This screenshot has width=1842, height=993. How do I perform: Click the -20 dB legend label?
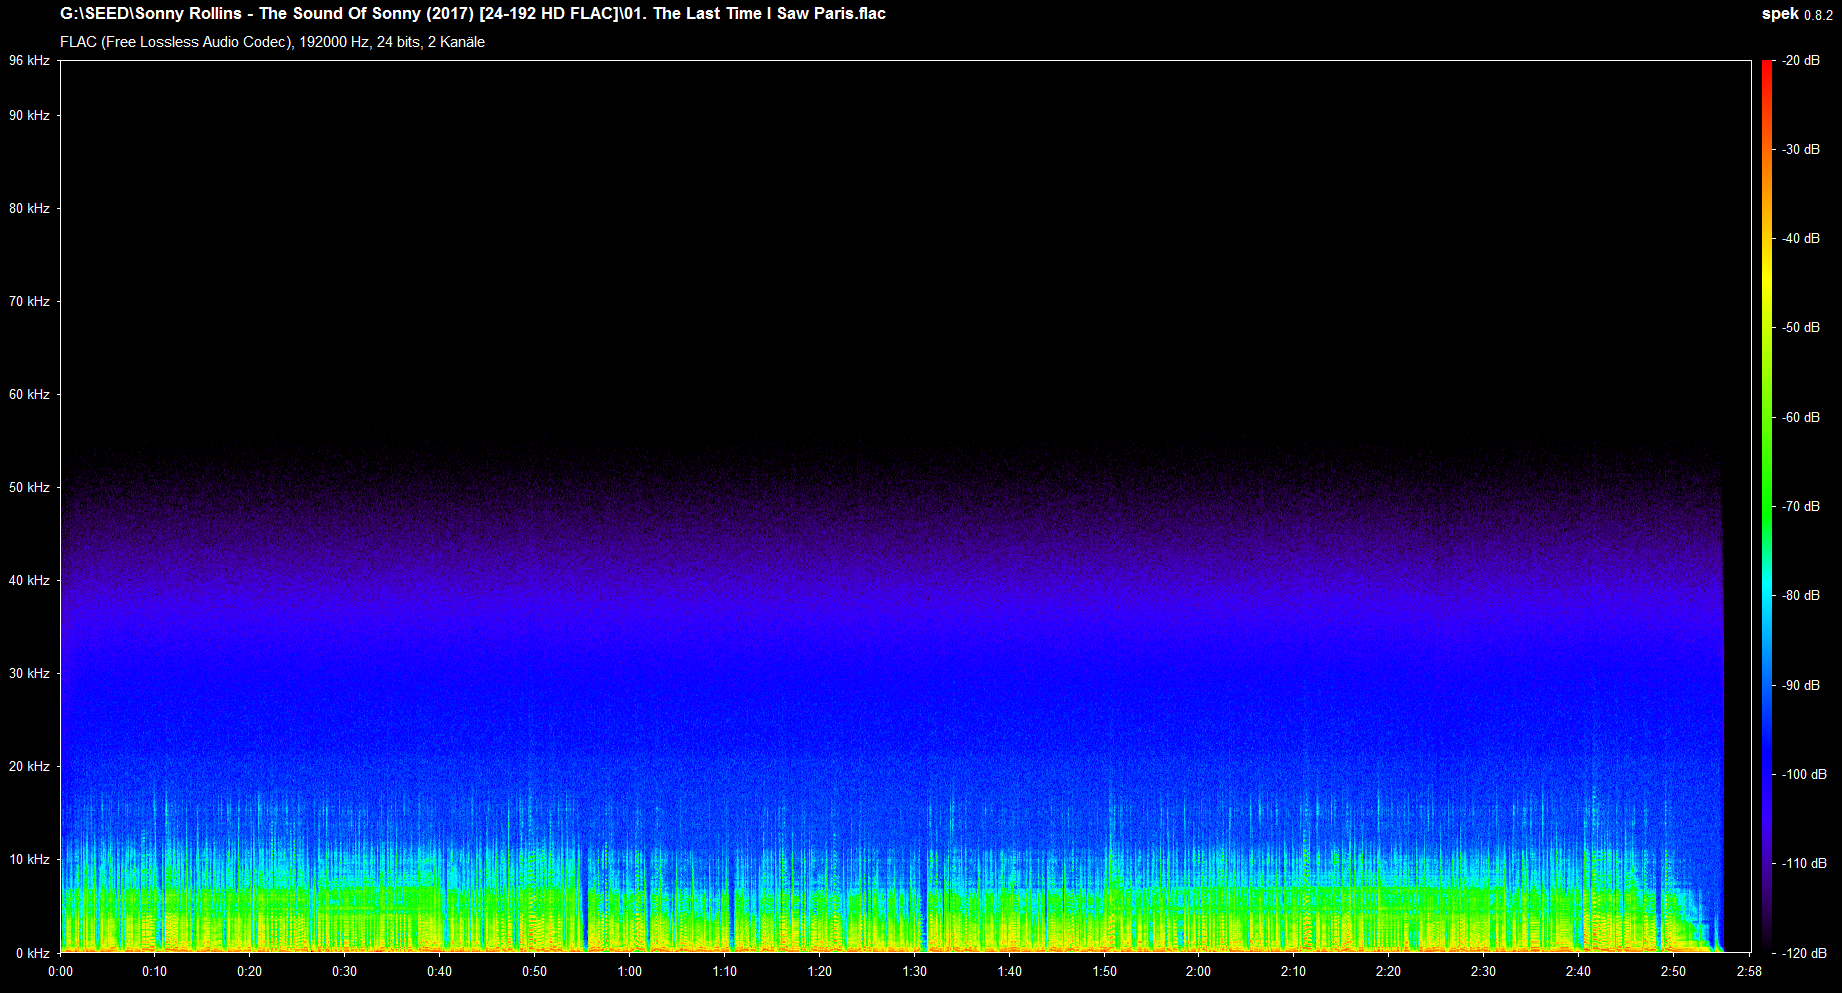(x=1800, y=61)
